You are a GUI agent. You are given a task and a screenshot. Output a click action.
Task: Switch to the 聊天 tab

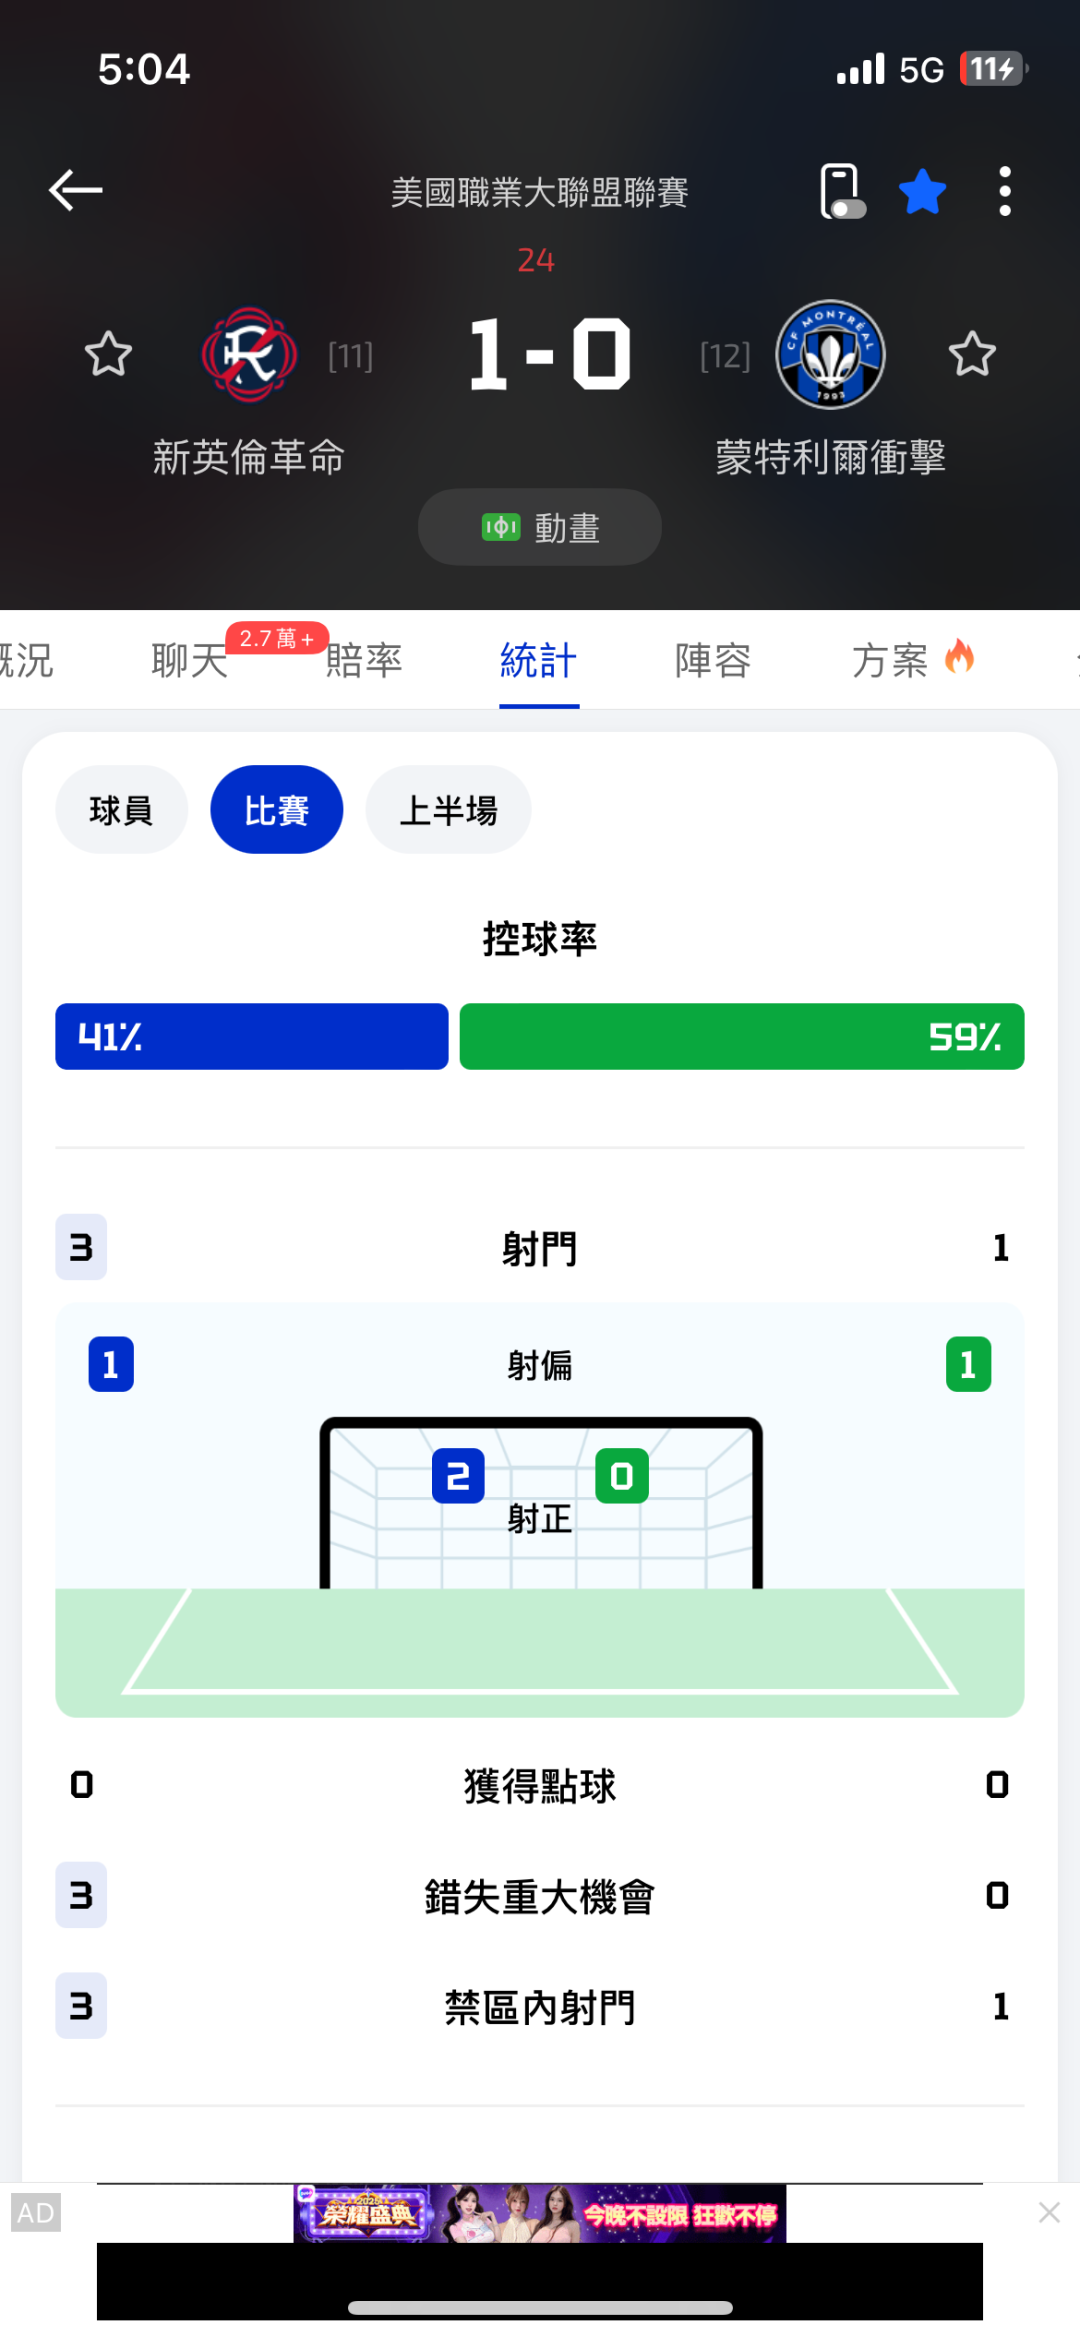(190, 660)
